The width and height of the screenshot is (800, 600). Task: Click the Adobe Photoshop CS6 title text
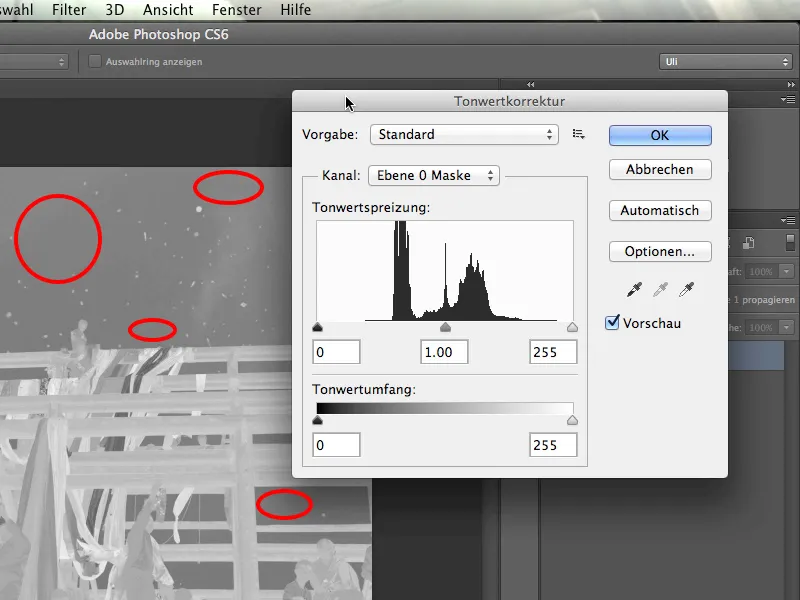pos(159,35)
